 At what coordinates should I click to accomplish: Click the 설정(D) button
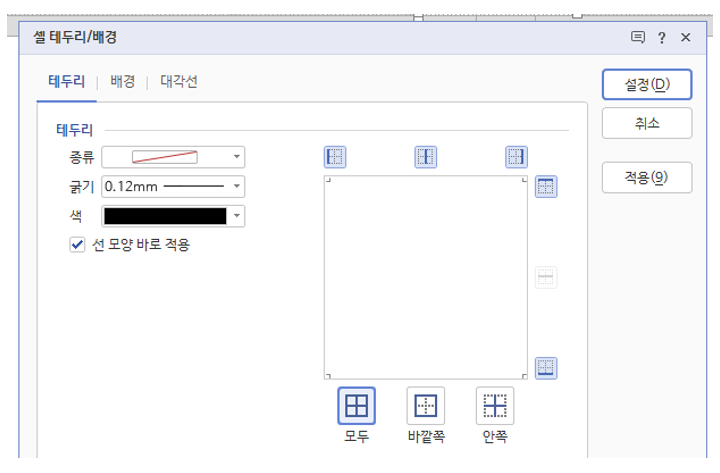pyautogui.click(x=647, y=84)
